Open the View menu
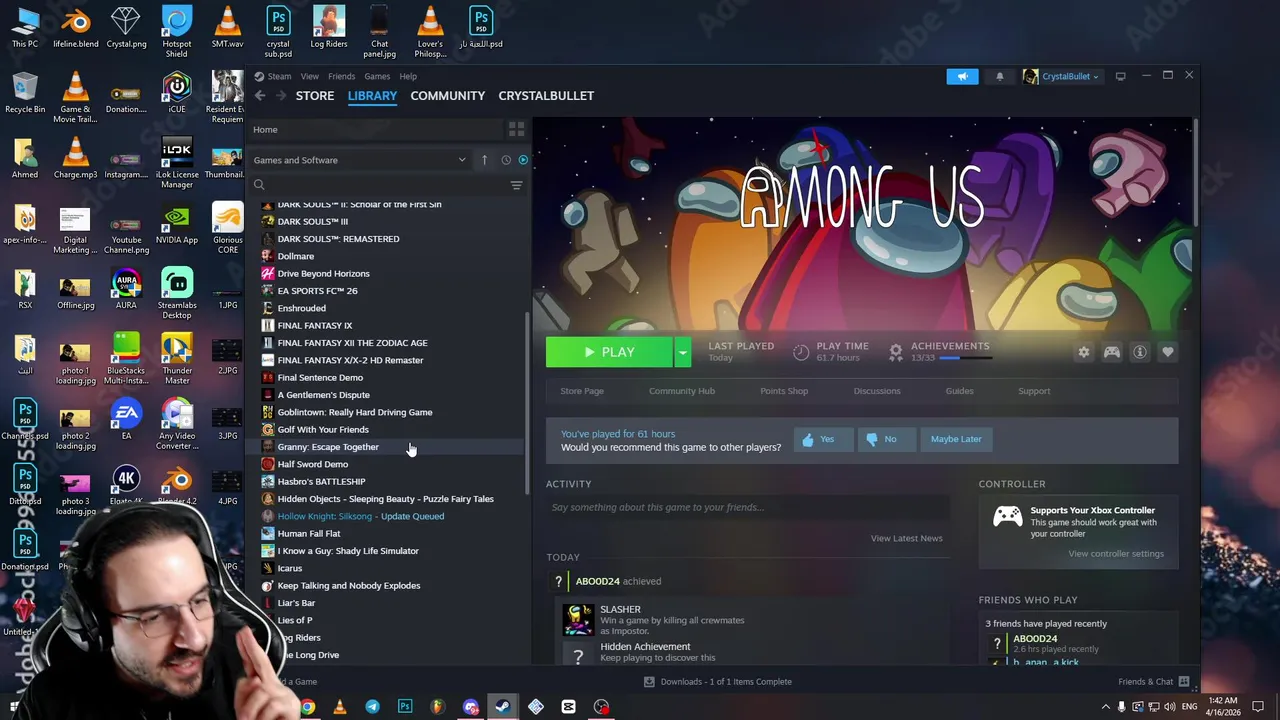This screenshot has width=1280, height=720. coord(310,76)
